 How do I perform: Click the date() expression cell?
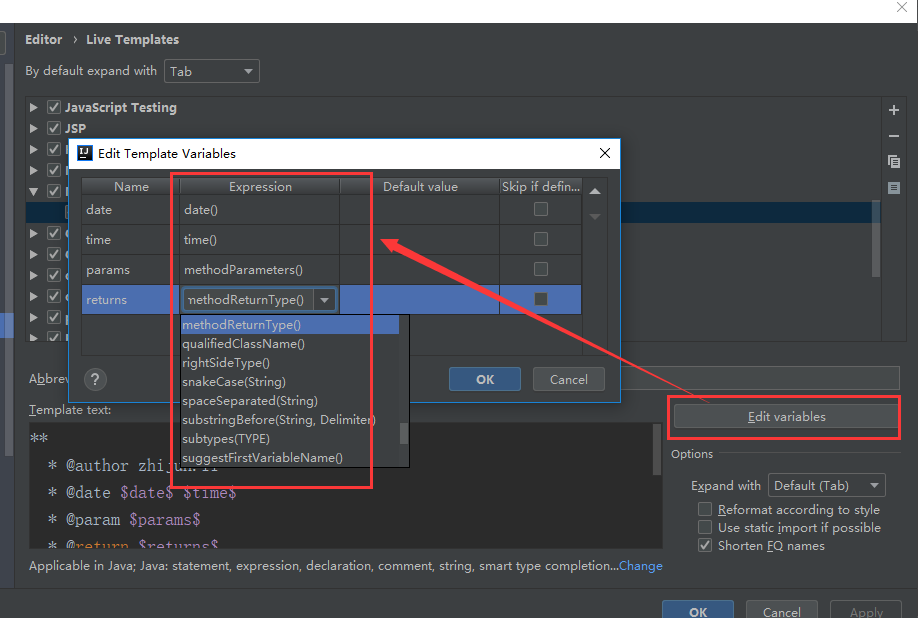[260, 210]
